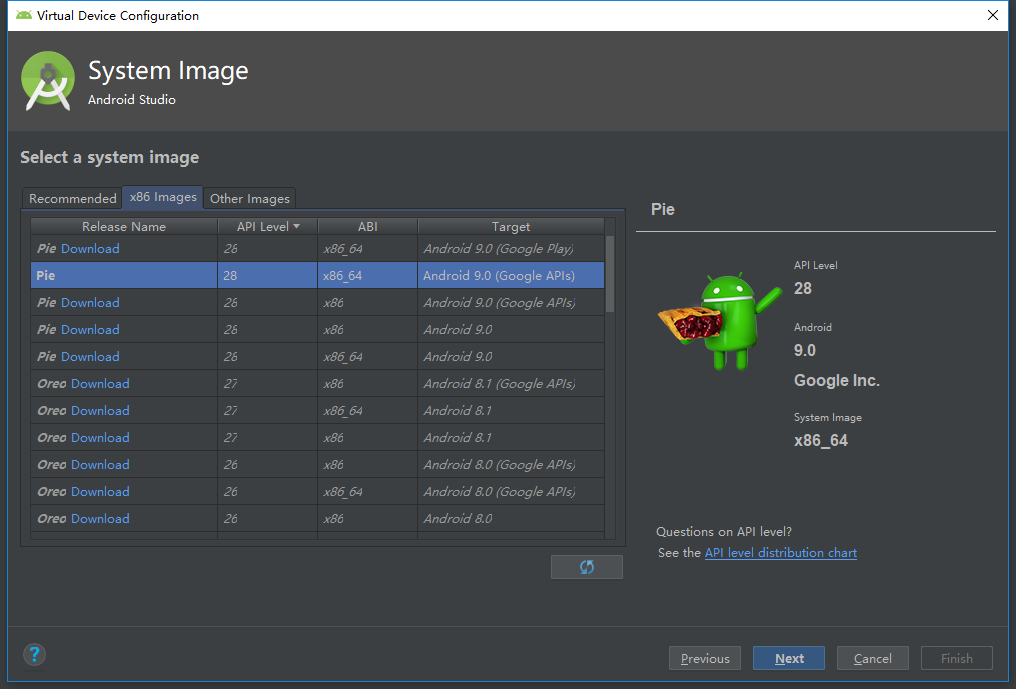
Task: Select the x86 Images tab
Action: (163, 197)
